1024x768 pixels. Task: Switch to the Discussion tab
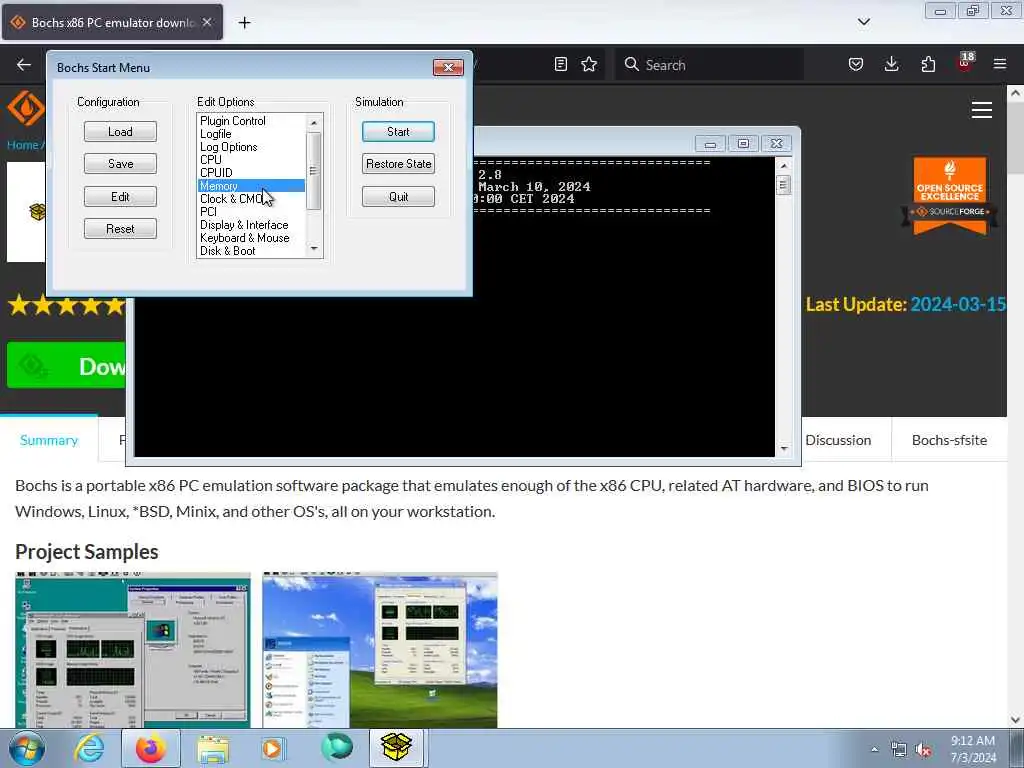(838, 440)
